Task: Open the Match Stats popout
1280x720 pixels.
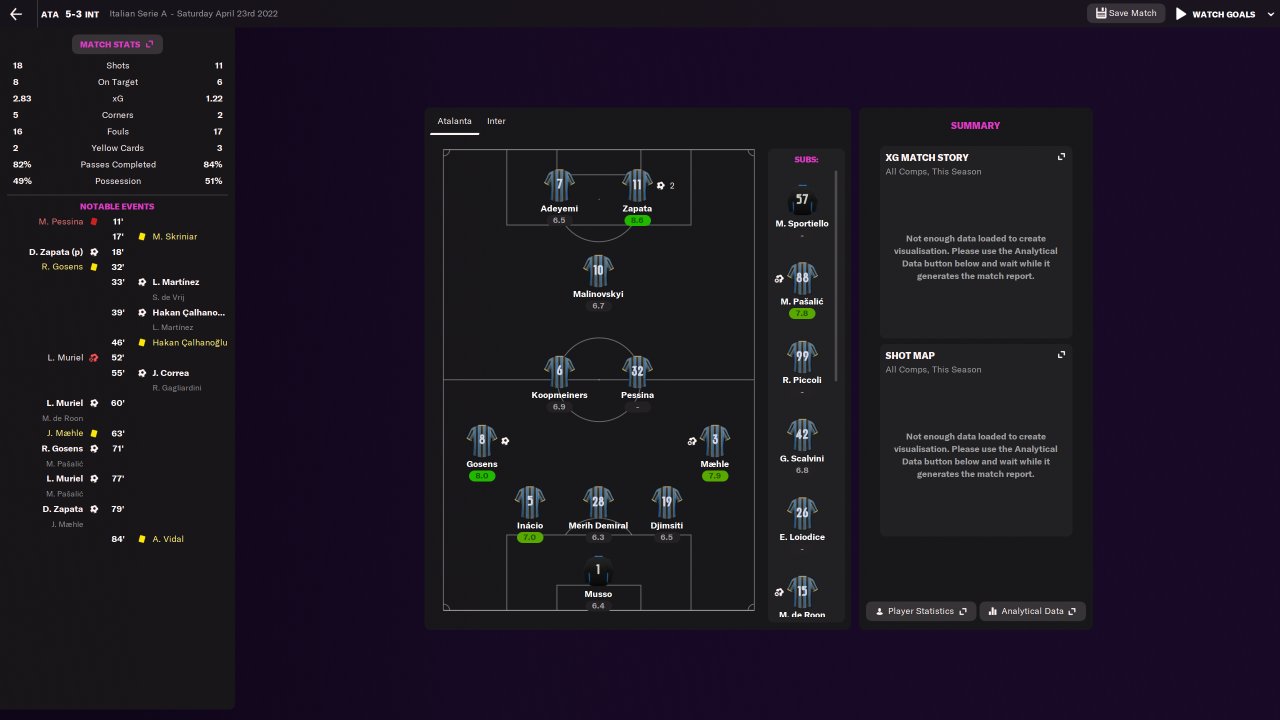Action: click(117, 44)
